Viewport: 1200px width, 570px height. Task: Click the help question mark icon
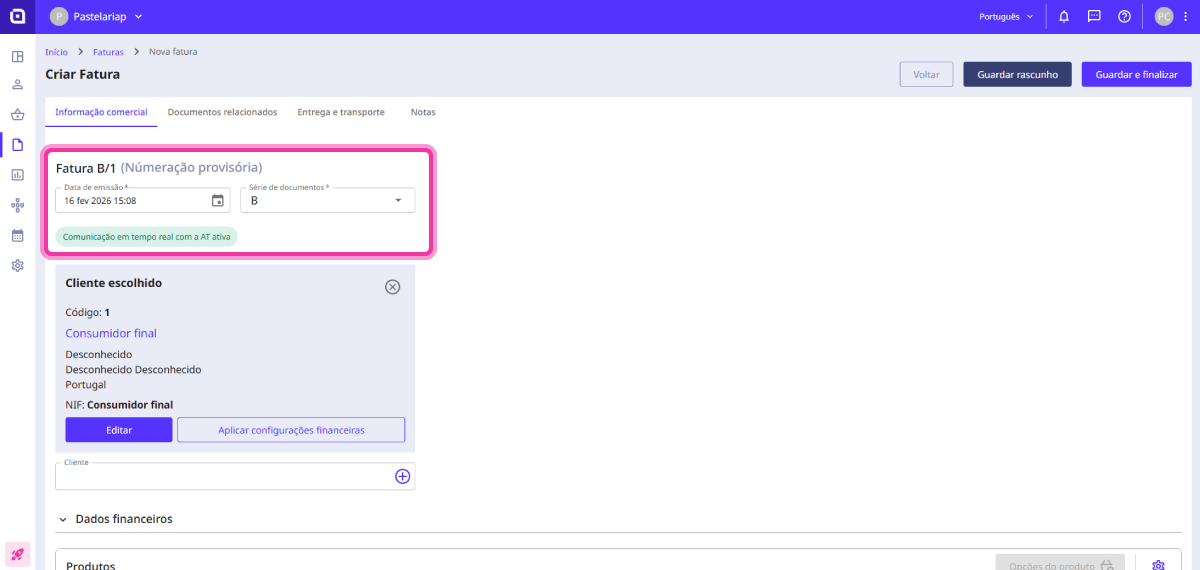[1124, 16]
